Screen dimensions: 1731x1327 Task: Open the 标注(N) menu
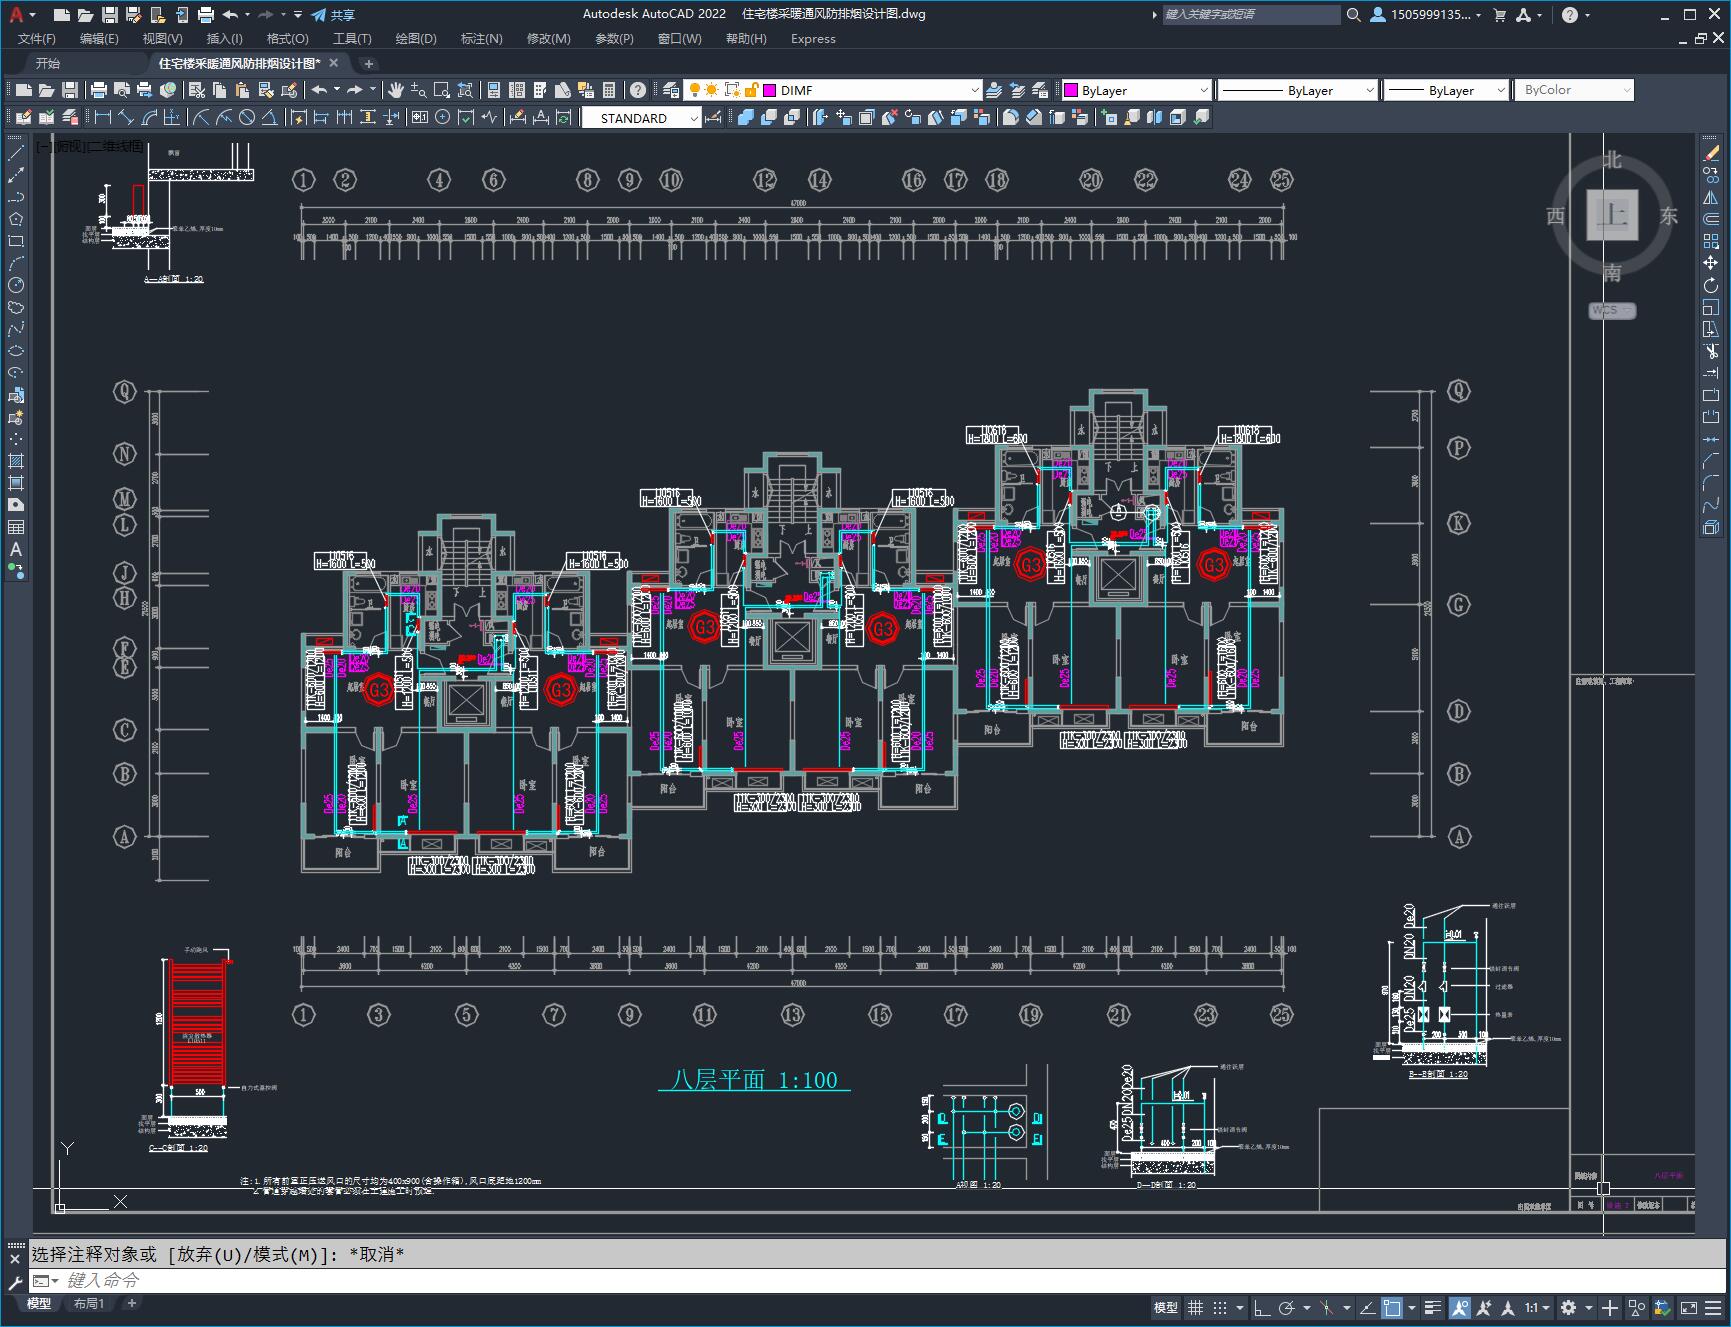point(481,38)
